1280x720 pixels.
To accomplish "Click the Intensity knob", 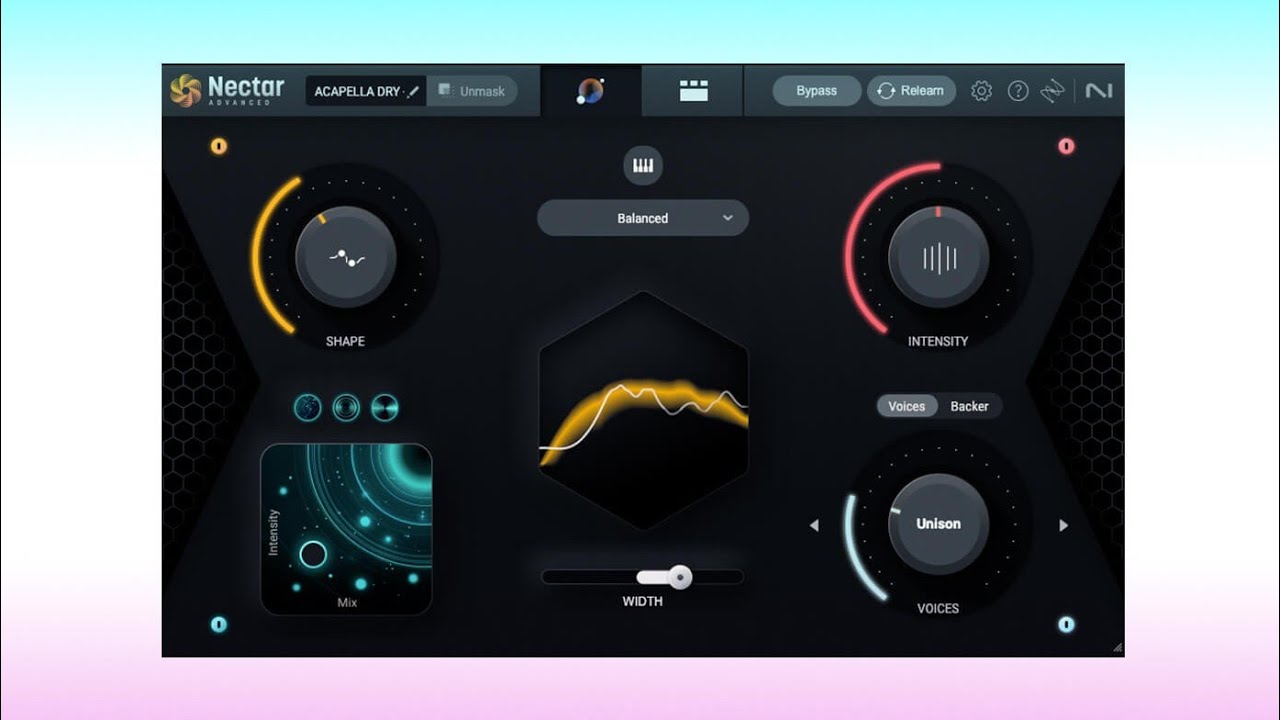I will (939, 257).
